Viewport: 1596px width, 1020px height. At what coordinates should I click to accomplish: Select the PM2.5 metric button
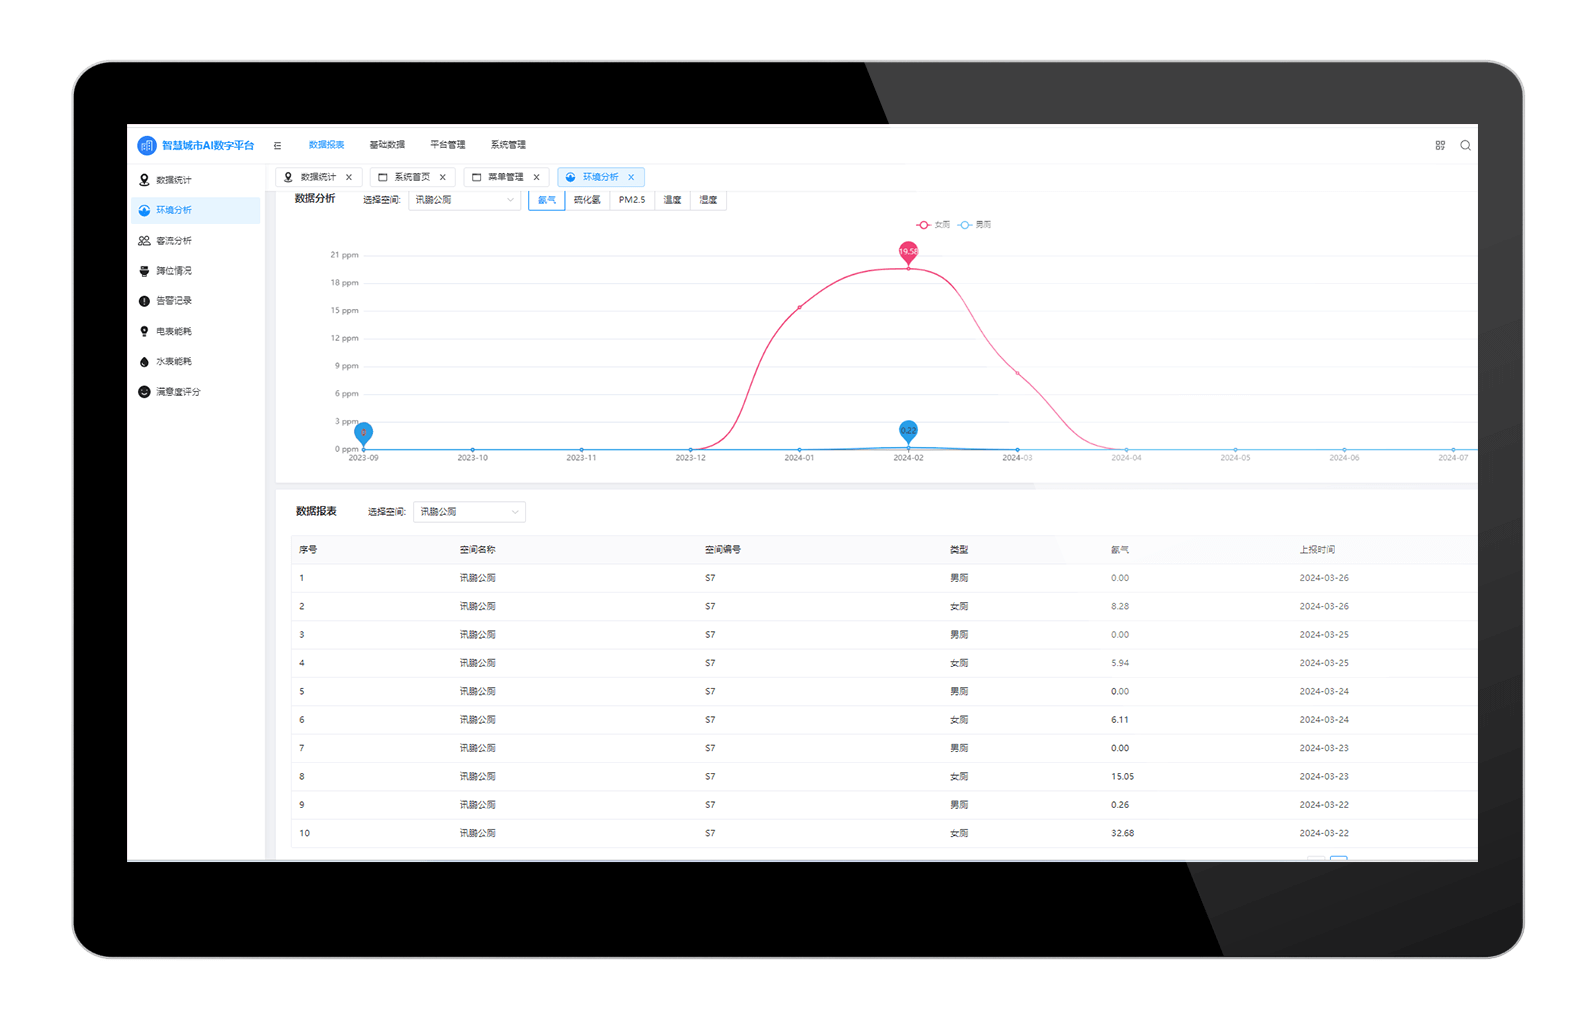click(x=632, y=200)
